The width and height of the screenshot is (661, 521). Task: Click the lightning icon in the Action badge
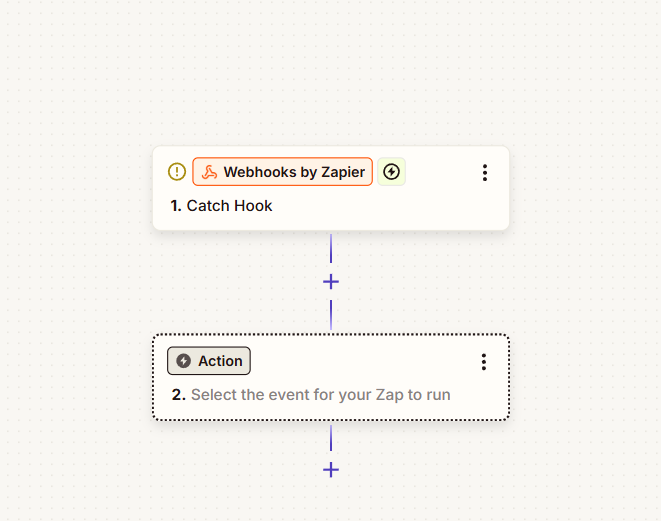tap(183, 361)
